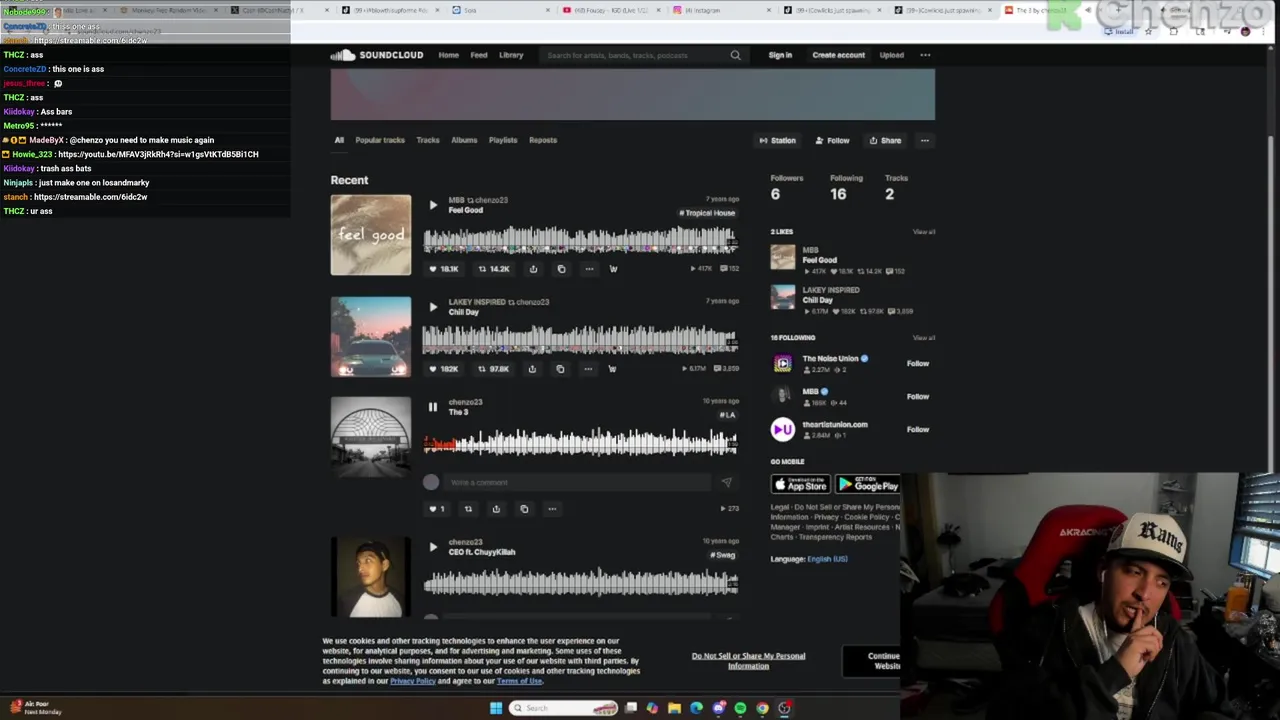Screen dimensions: 1280x720
Task: Click the SoundCloud logo
Action: (x=377, y=55)
